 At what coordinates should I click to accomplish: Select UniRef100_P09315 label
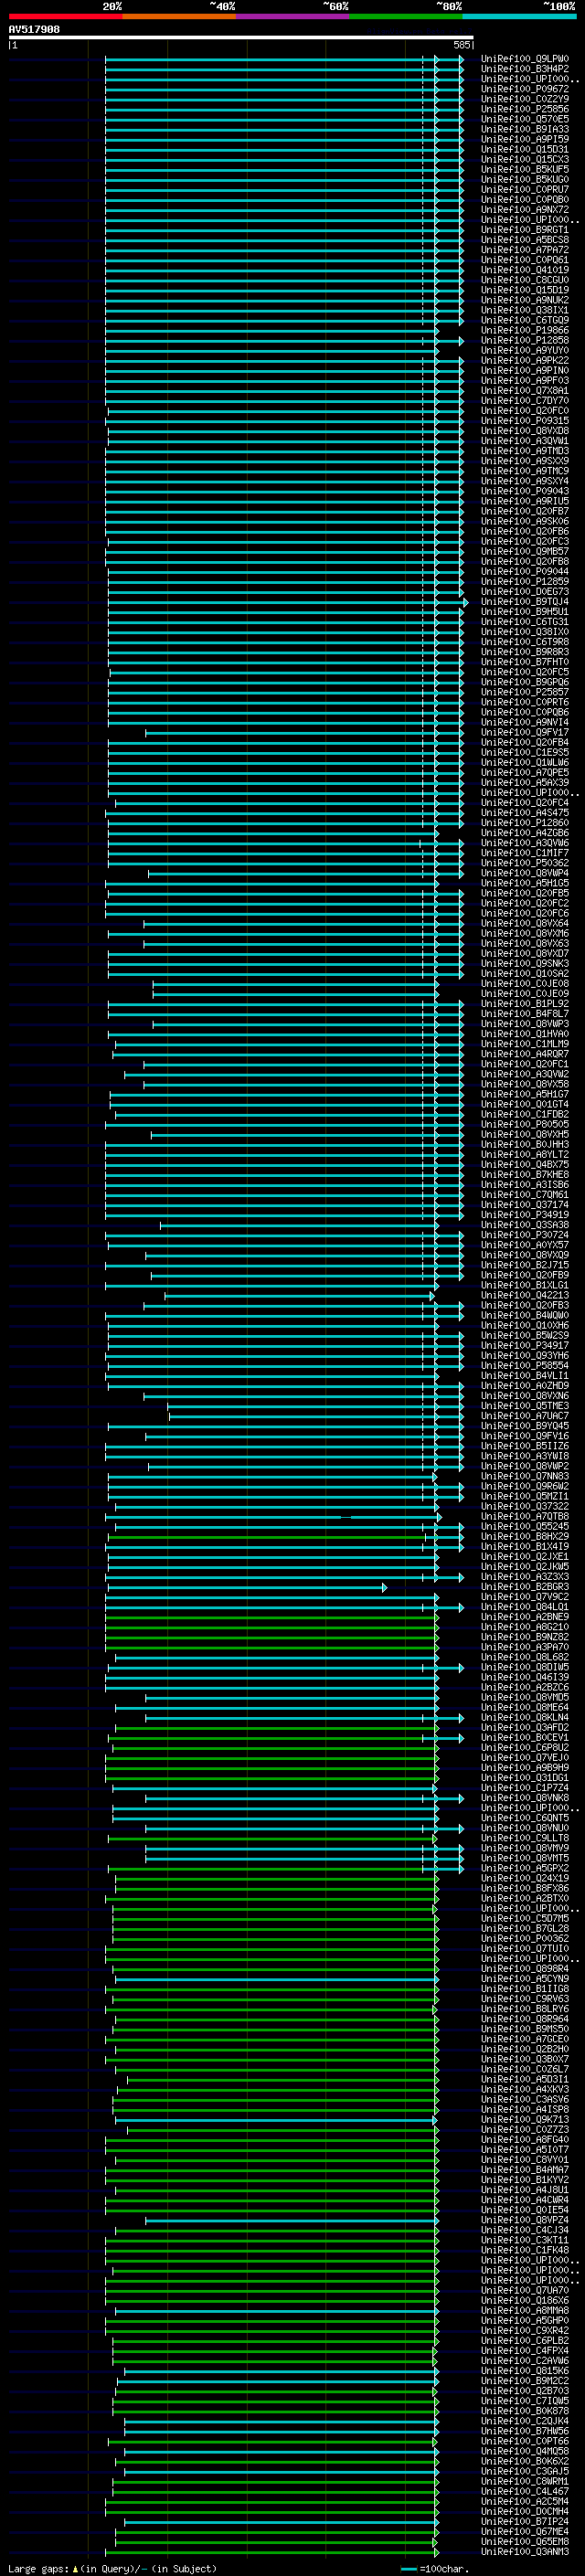525,421
